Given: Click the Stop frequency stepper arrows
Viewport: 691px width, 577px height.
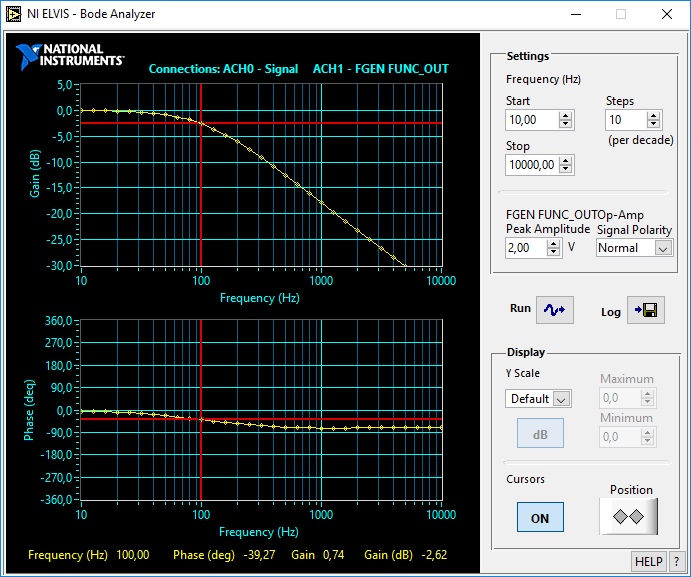Looking at the screenshot, I should coord(565,165).
